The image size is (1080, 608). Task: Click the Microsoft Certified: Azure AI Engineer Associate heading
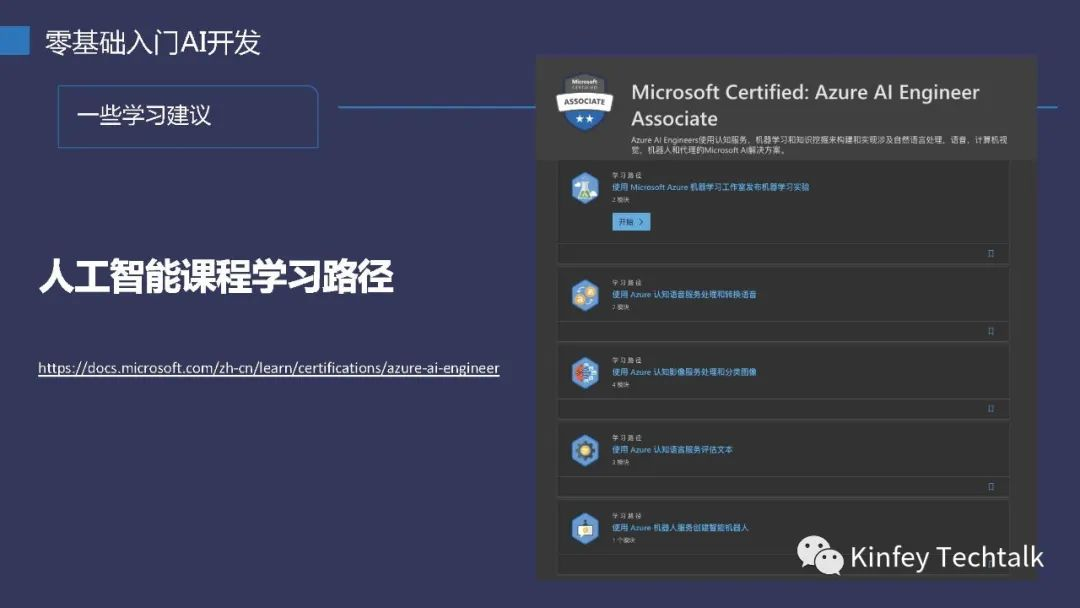coord(805,105)
